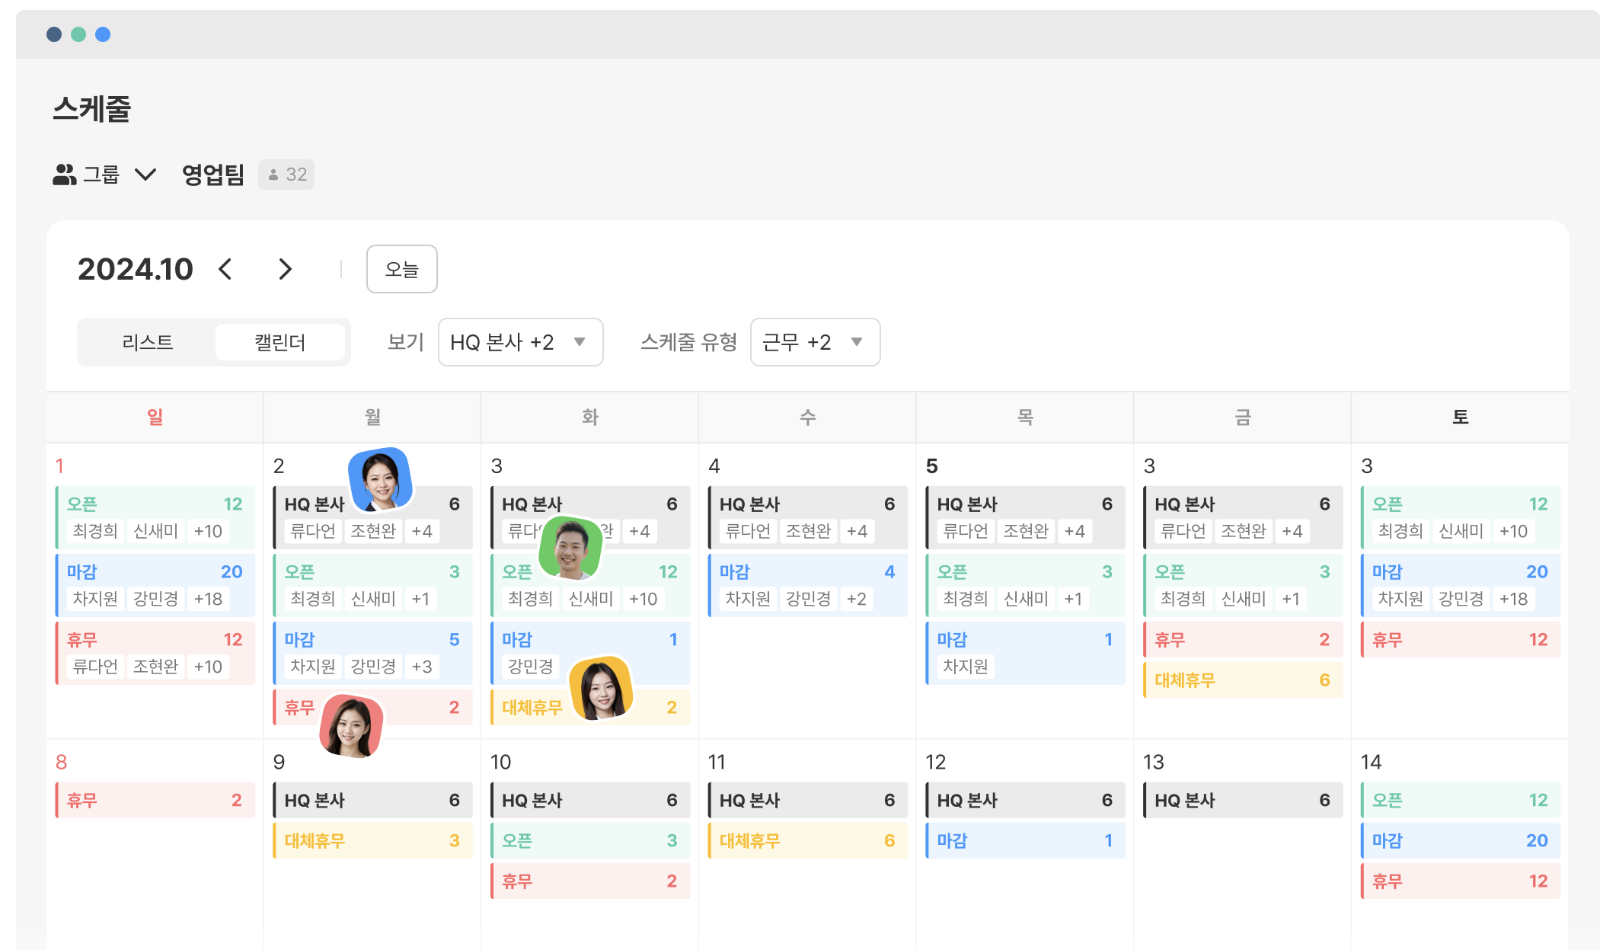Click +18 more on Sunday 1 마감

tap(208, 599)
